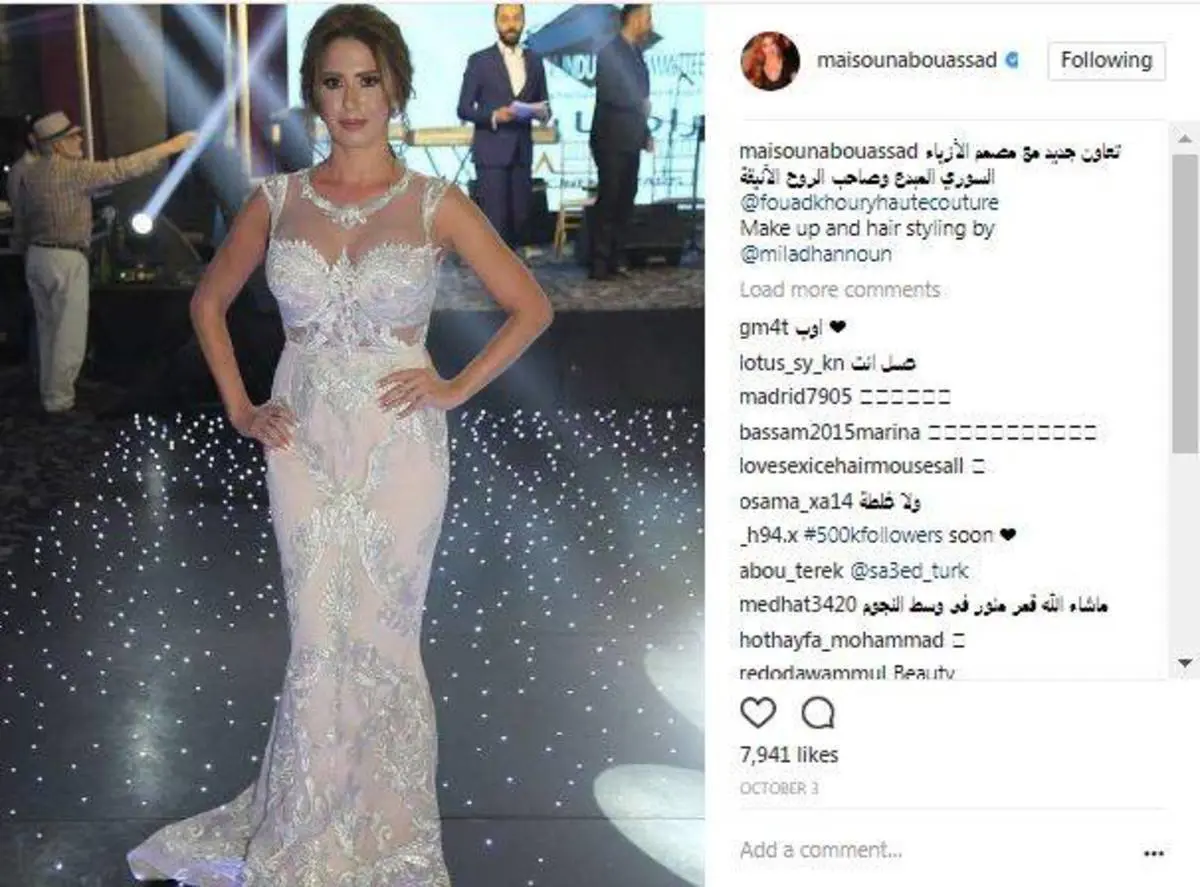The width and height of the screenshot is (1200, 887).
Task: Toggle the Following button
Action: pyautogui.click(x=1106, y=60)
